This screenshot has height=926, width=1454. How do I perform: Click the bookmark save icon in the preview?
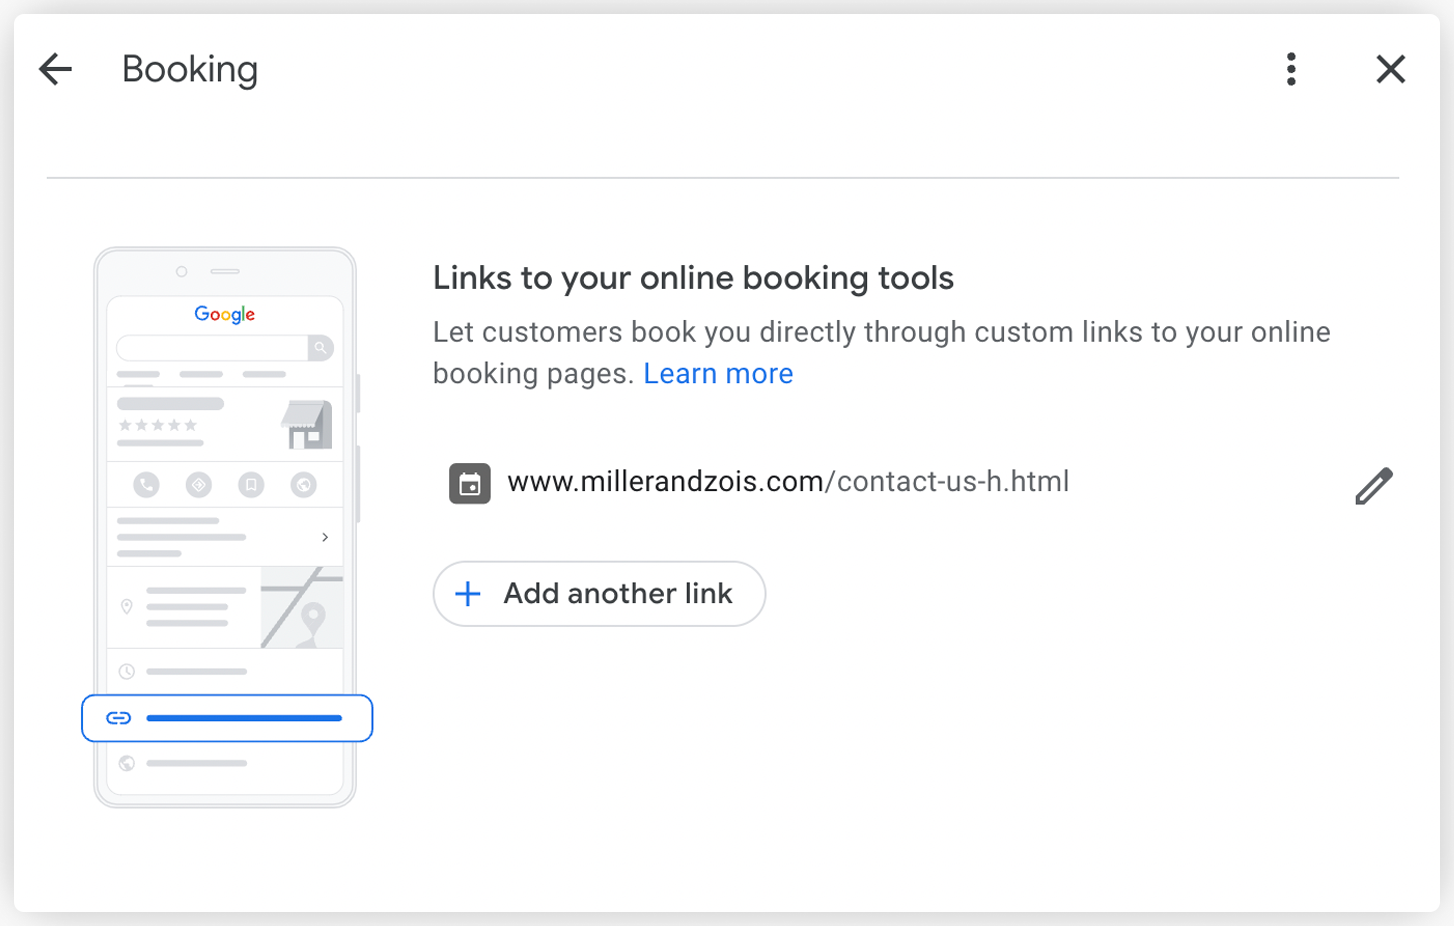click(251, 485)
